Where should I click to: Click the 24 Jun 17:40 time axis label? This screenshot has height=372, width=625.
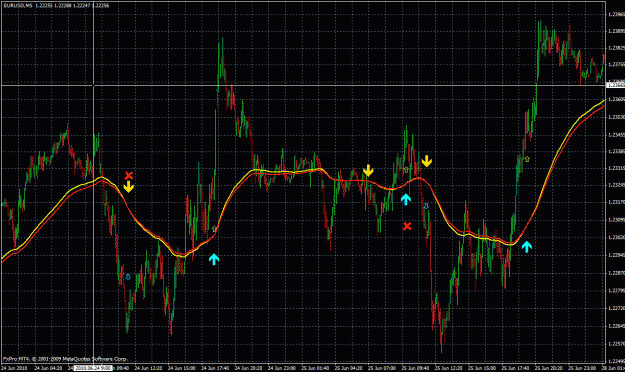pyautogui.click(x=215, y=368)
